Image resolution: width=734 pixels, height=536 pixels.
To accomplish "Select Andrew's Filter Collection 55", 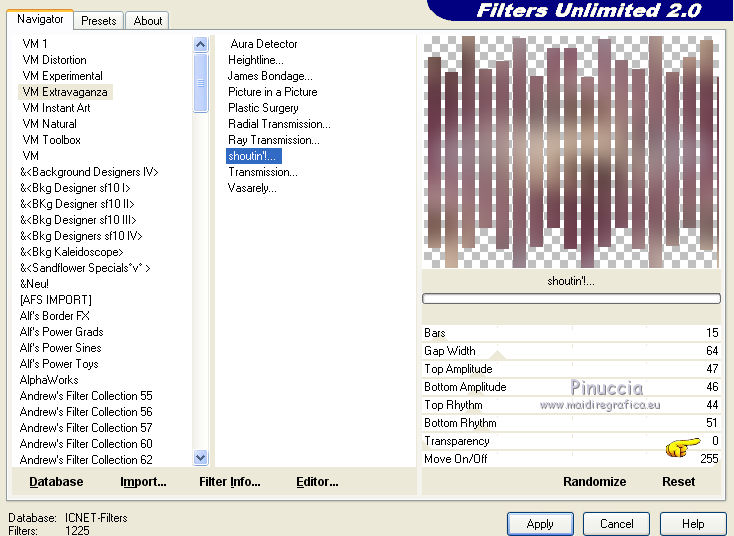I will (x=86, y=396).
